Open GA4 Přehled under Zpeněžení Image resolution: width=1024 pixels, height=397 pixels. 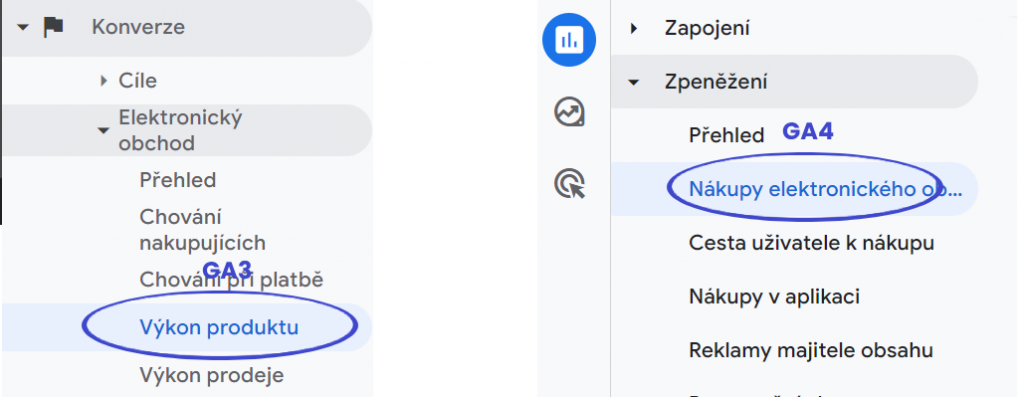(726, 135)
